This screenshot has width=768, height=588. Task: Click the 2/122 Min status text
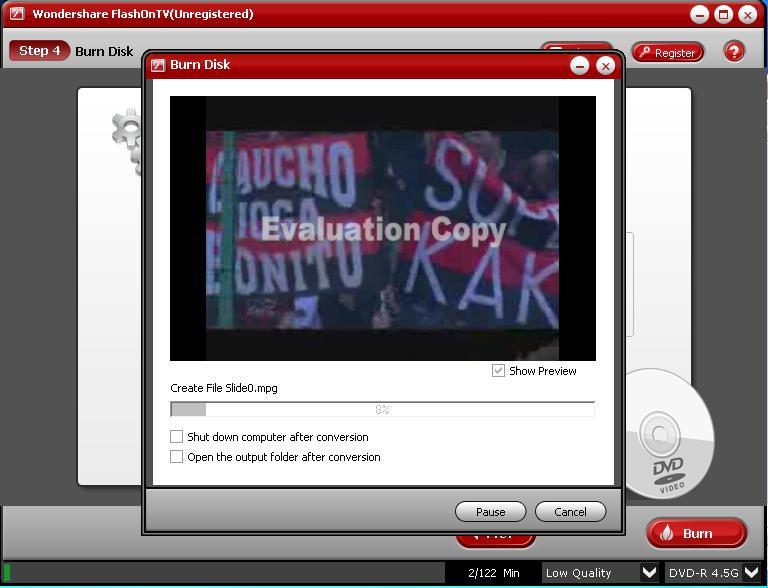click(x=494, y=573)
